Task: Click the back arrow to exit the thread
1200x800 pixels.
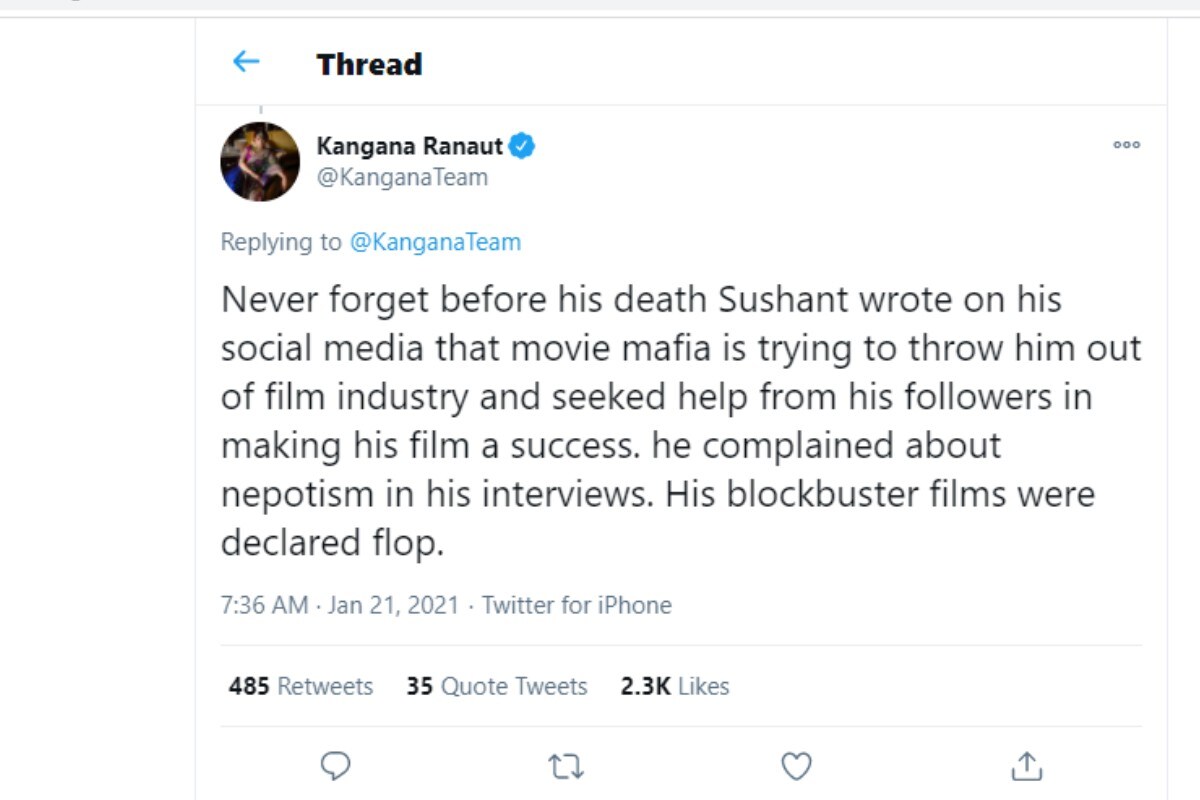Action: pos(246,61)
